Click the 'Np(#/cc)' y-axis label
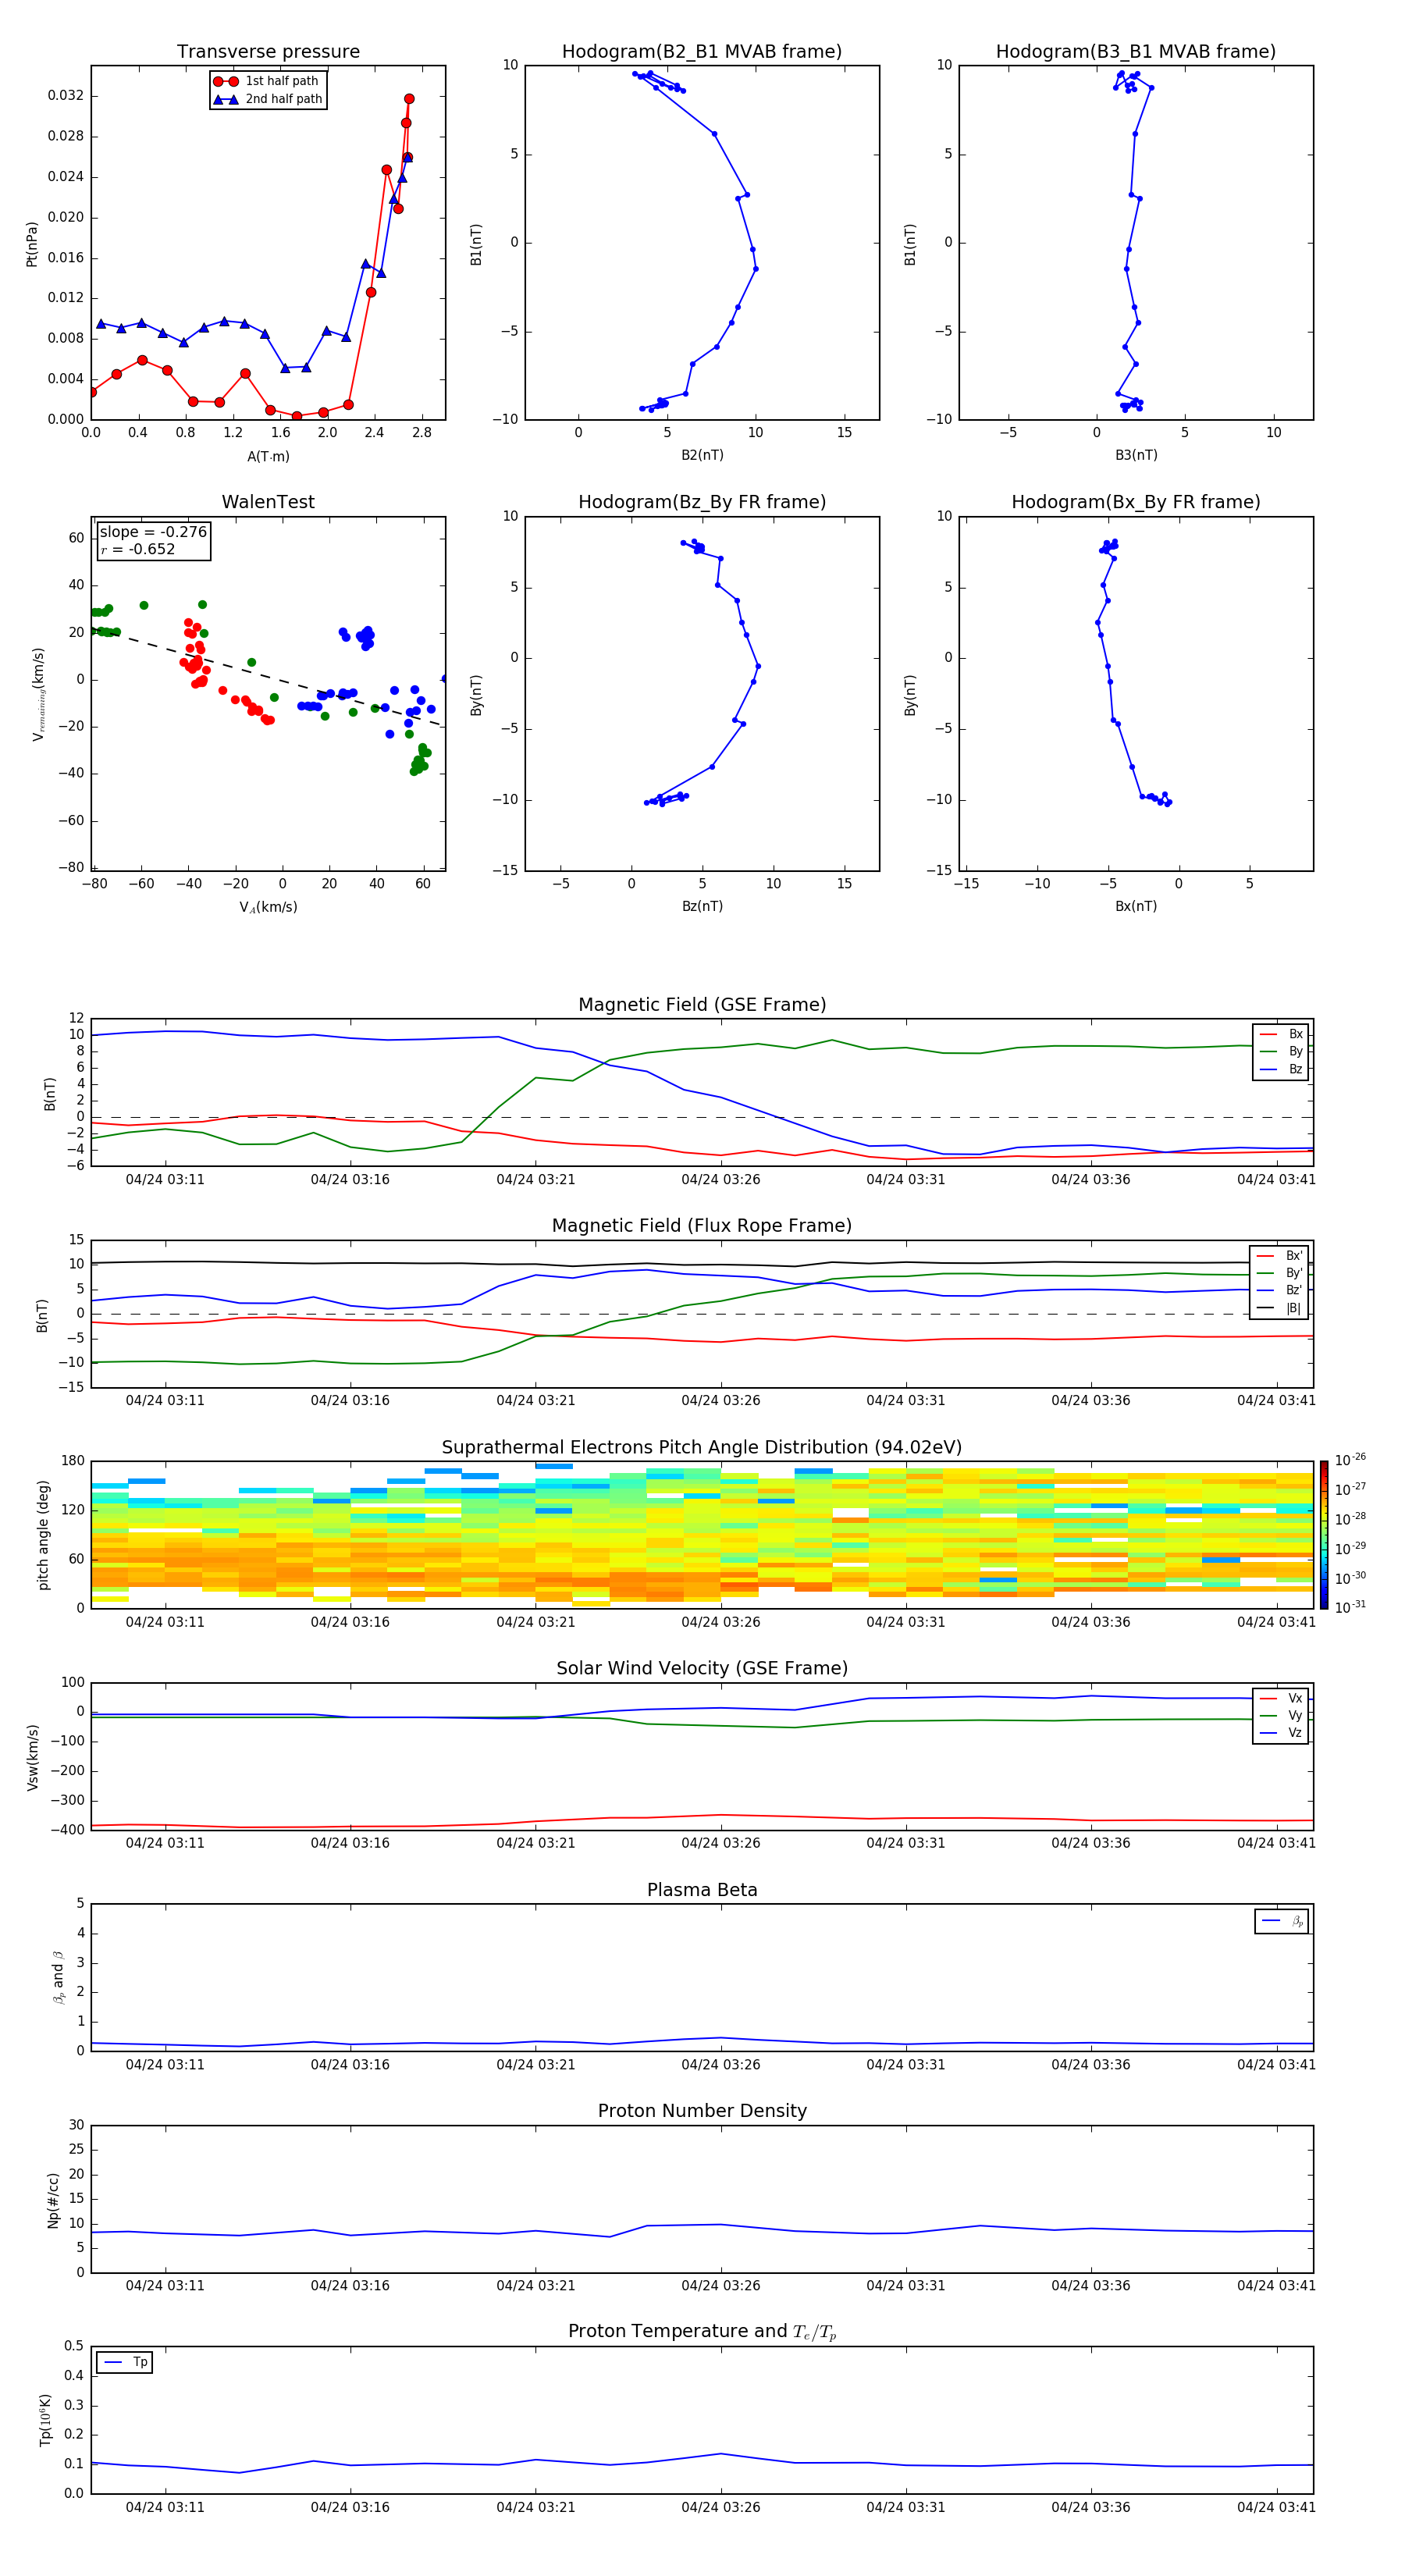 53,2199
